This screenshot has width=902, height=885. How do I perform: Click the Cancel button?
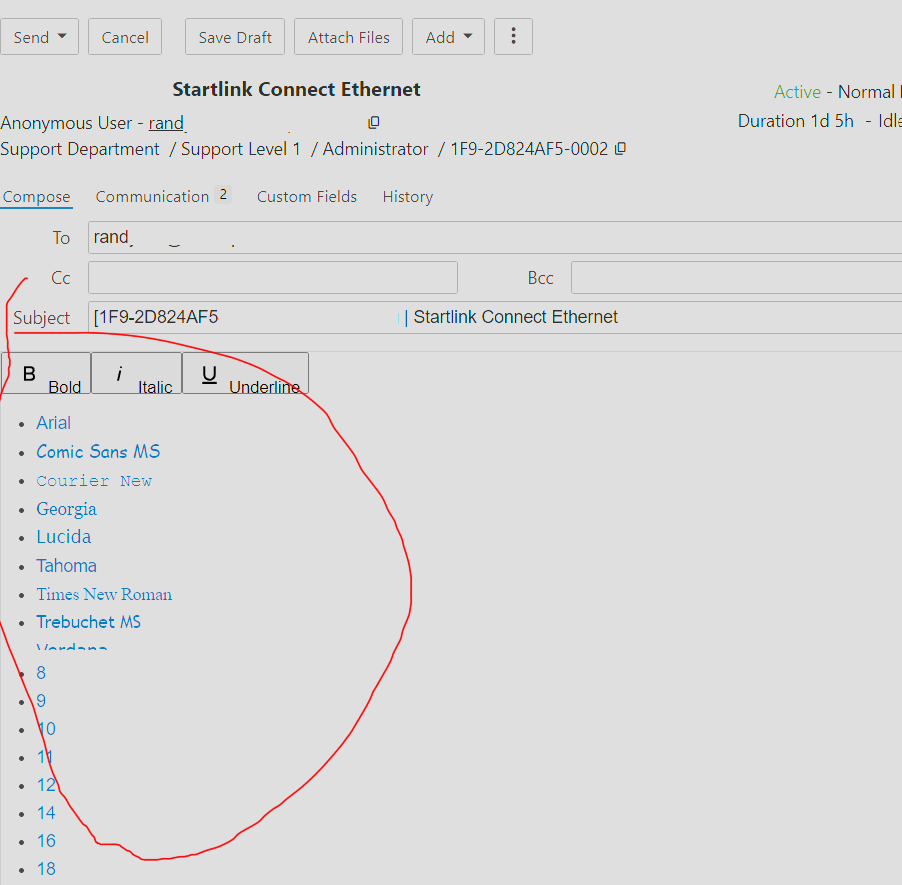click(x=125, y=37)
